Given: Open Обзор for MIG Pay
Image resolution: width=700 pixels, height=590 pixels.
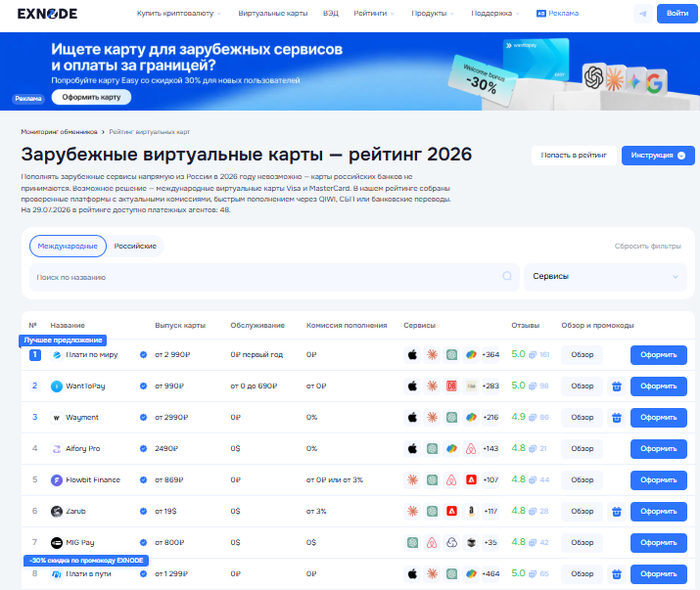Looking at the screenshot, I should point(582,543).
